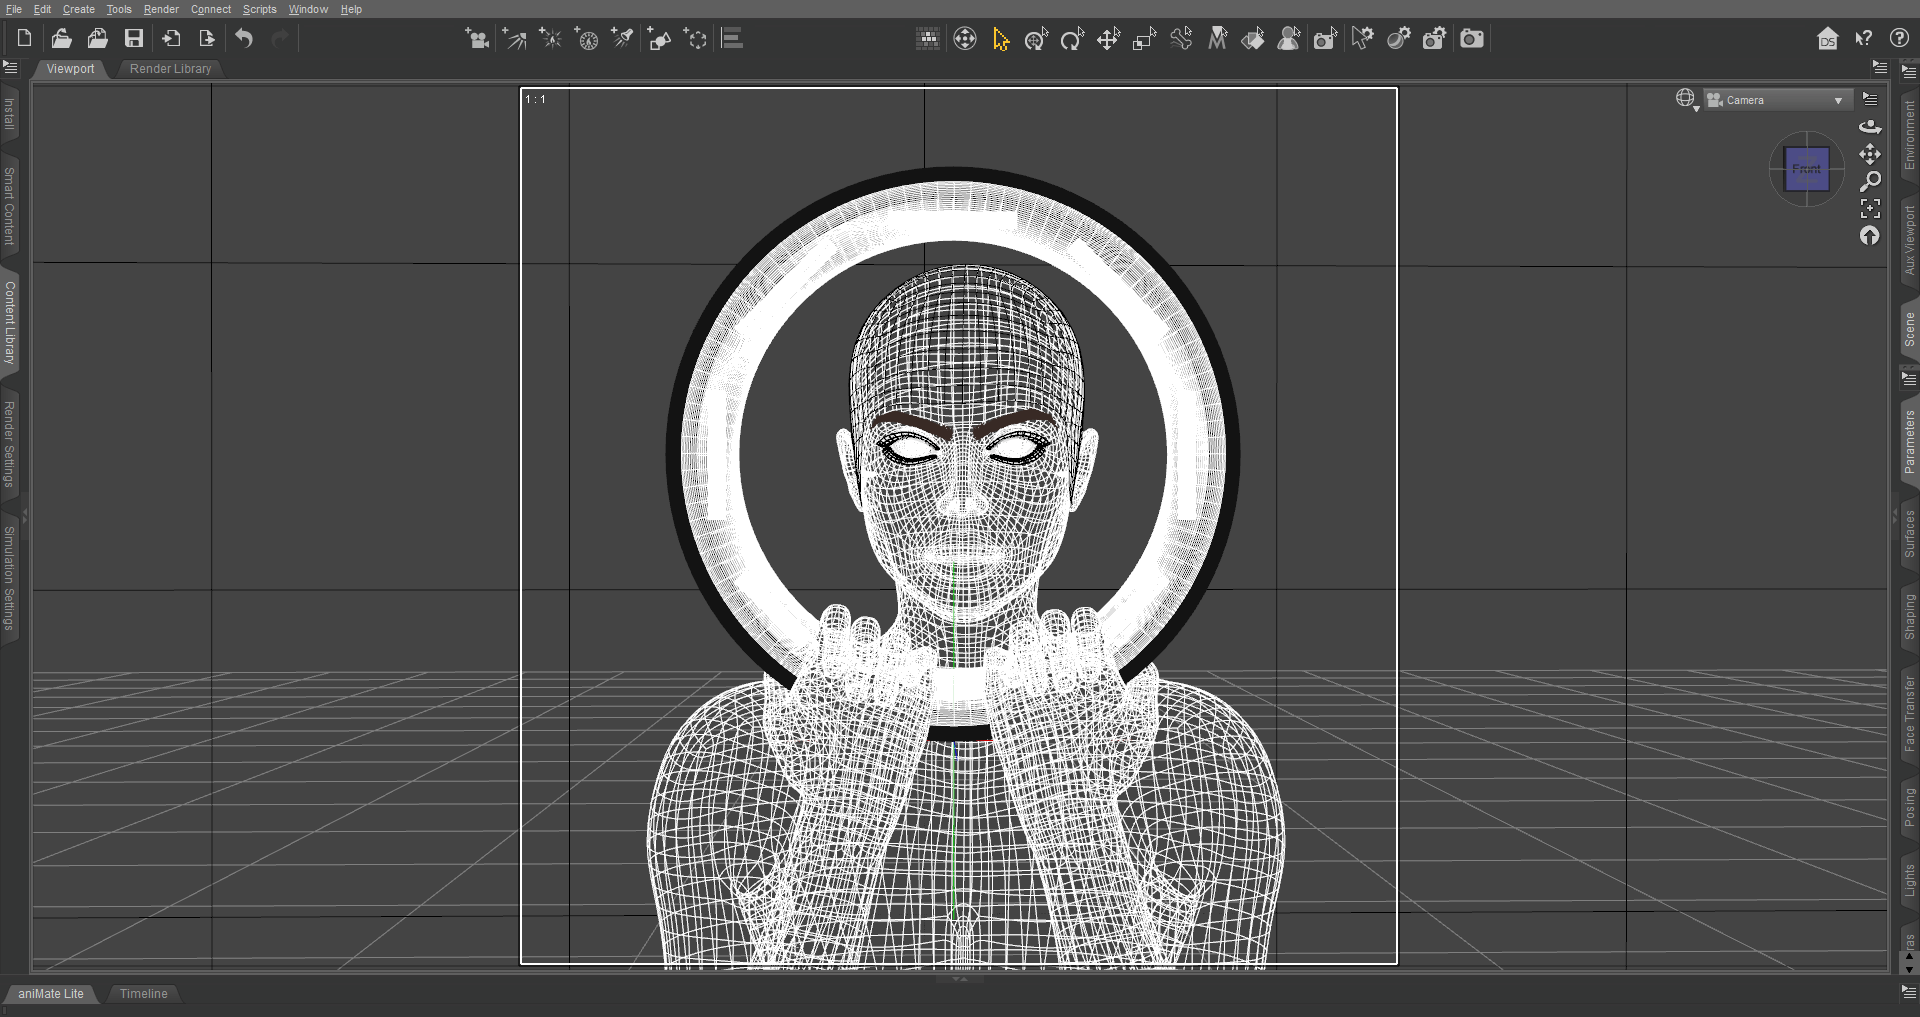The image size is (1920, 1017).
Task: Click the pan camera four-arrow control
Action: coord(1870,154)
